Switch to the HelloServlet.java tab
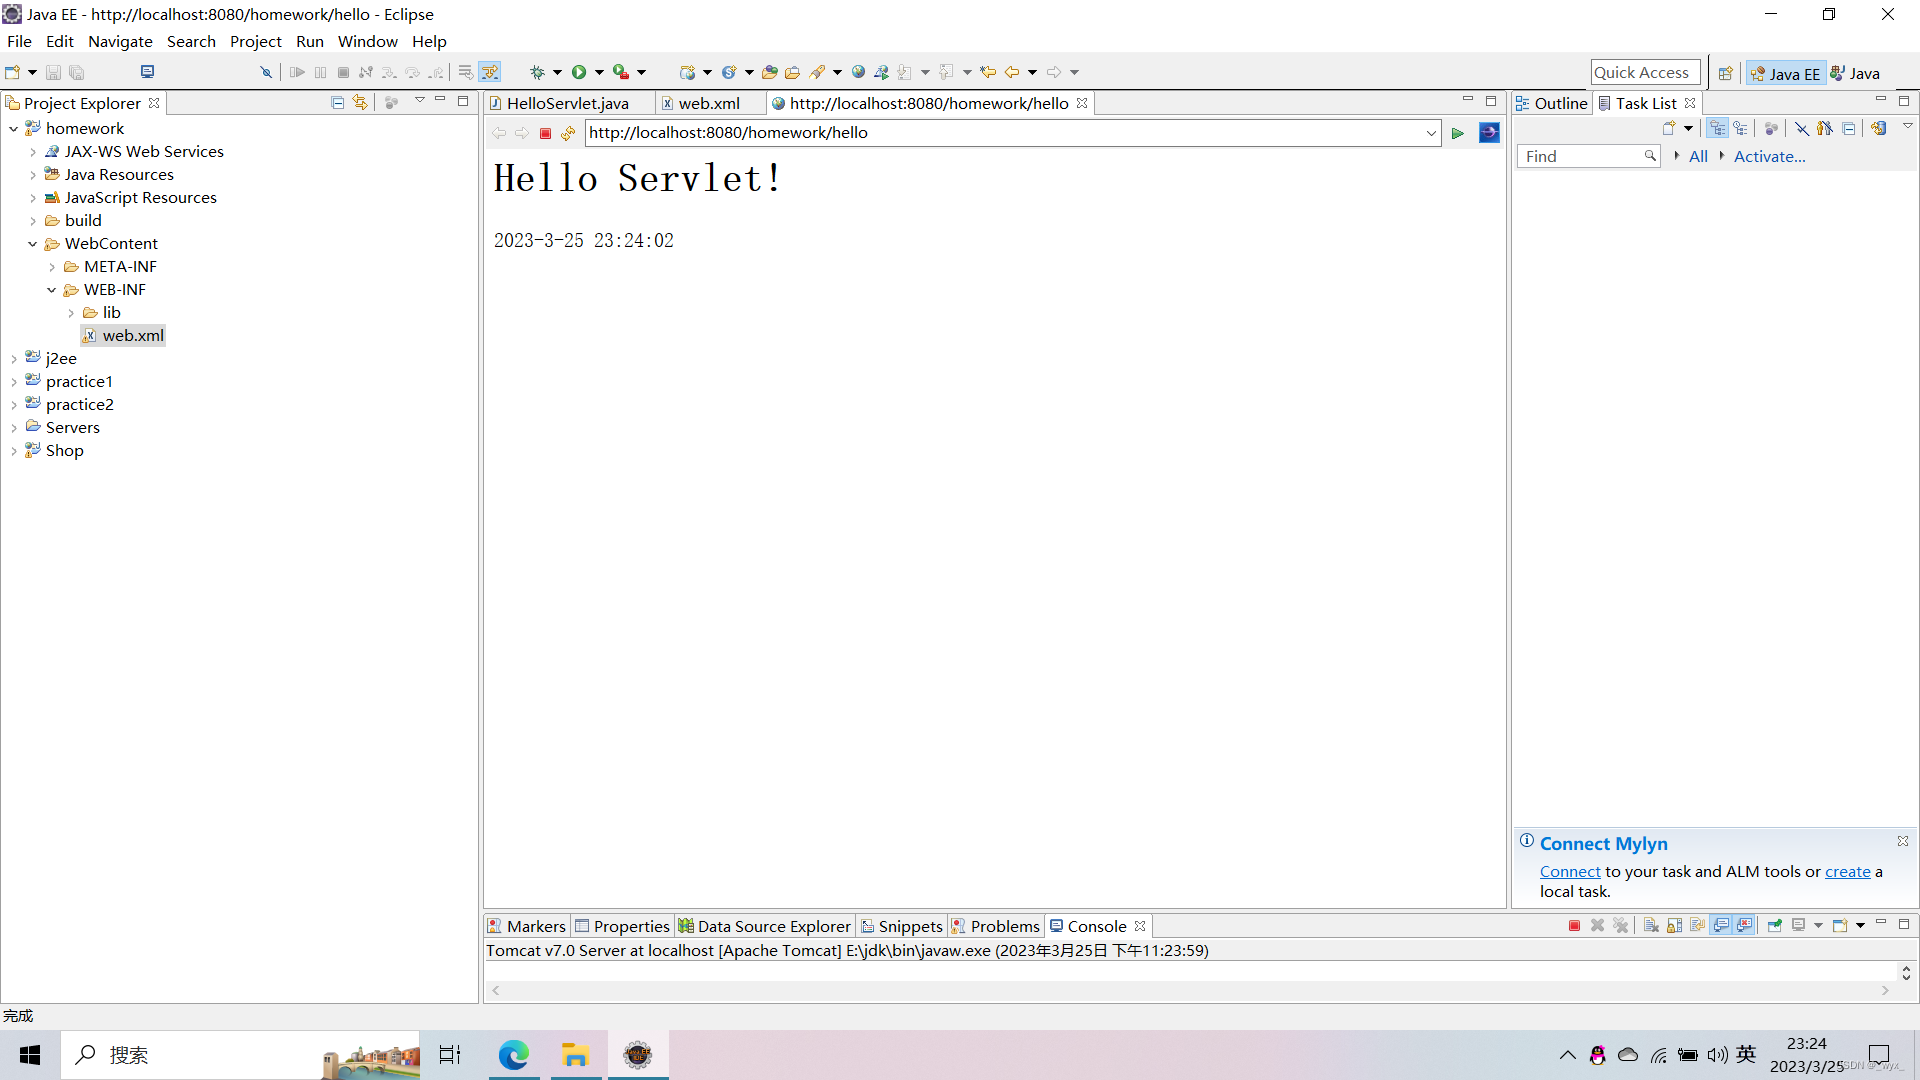This screenshot has width=1920, height=1080. [568, 103]
